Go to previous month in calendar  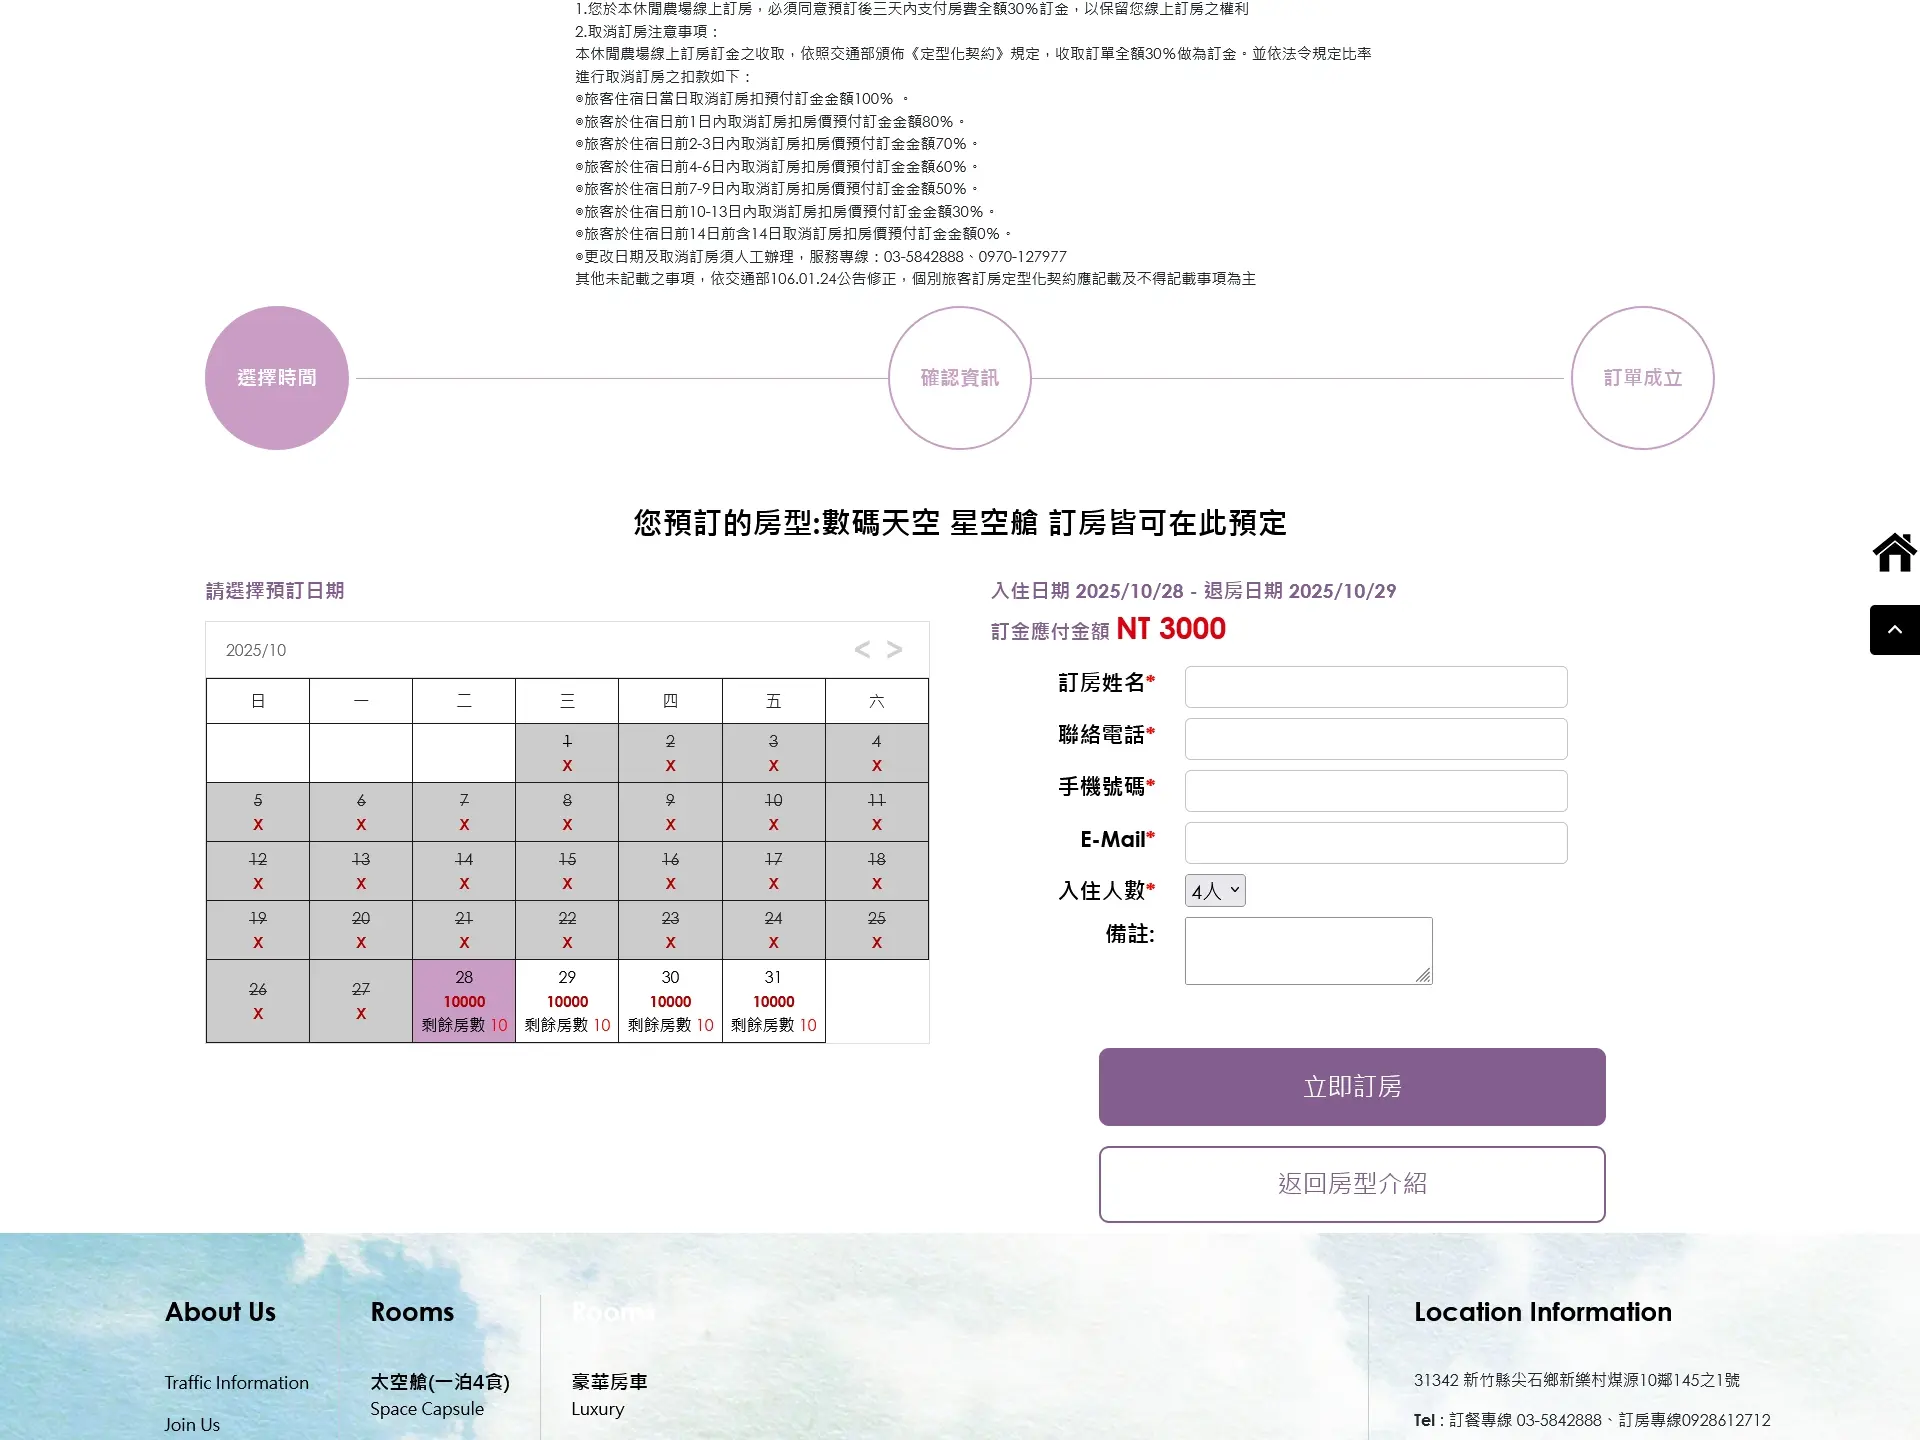(x=862, y=650)
